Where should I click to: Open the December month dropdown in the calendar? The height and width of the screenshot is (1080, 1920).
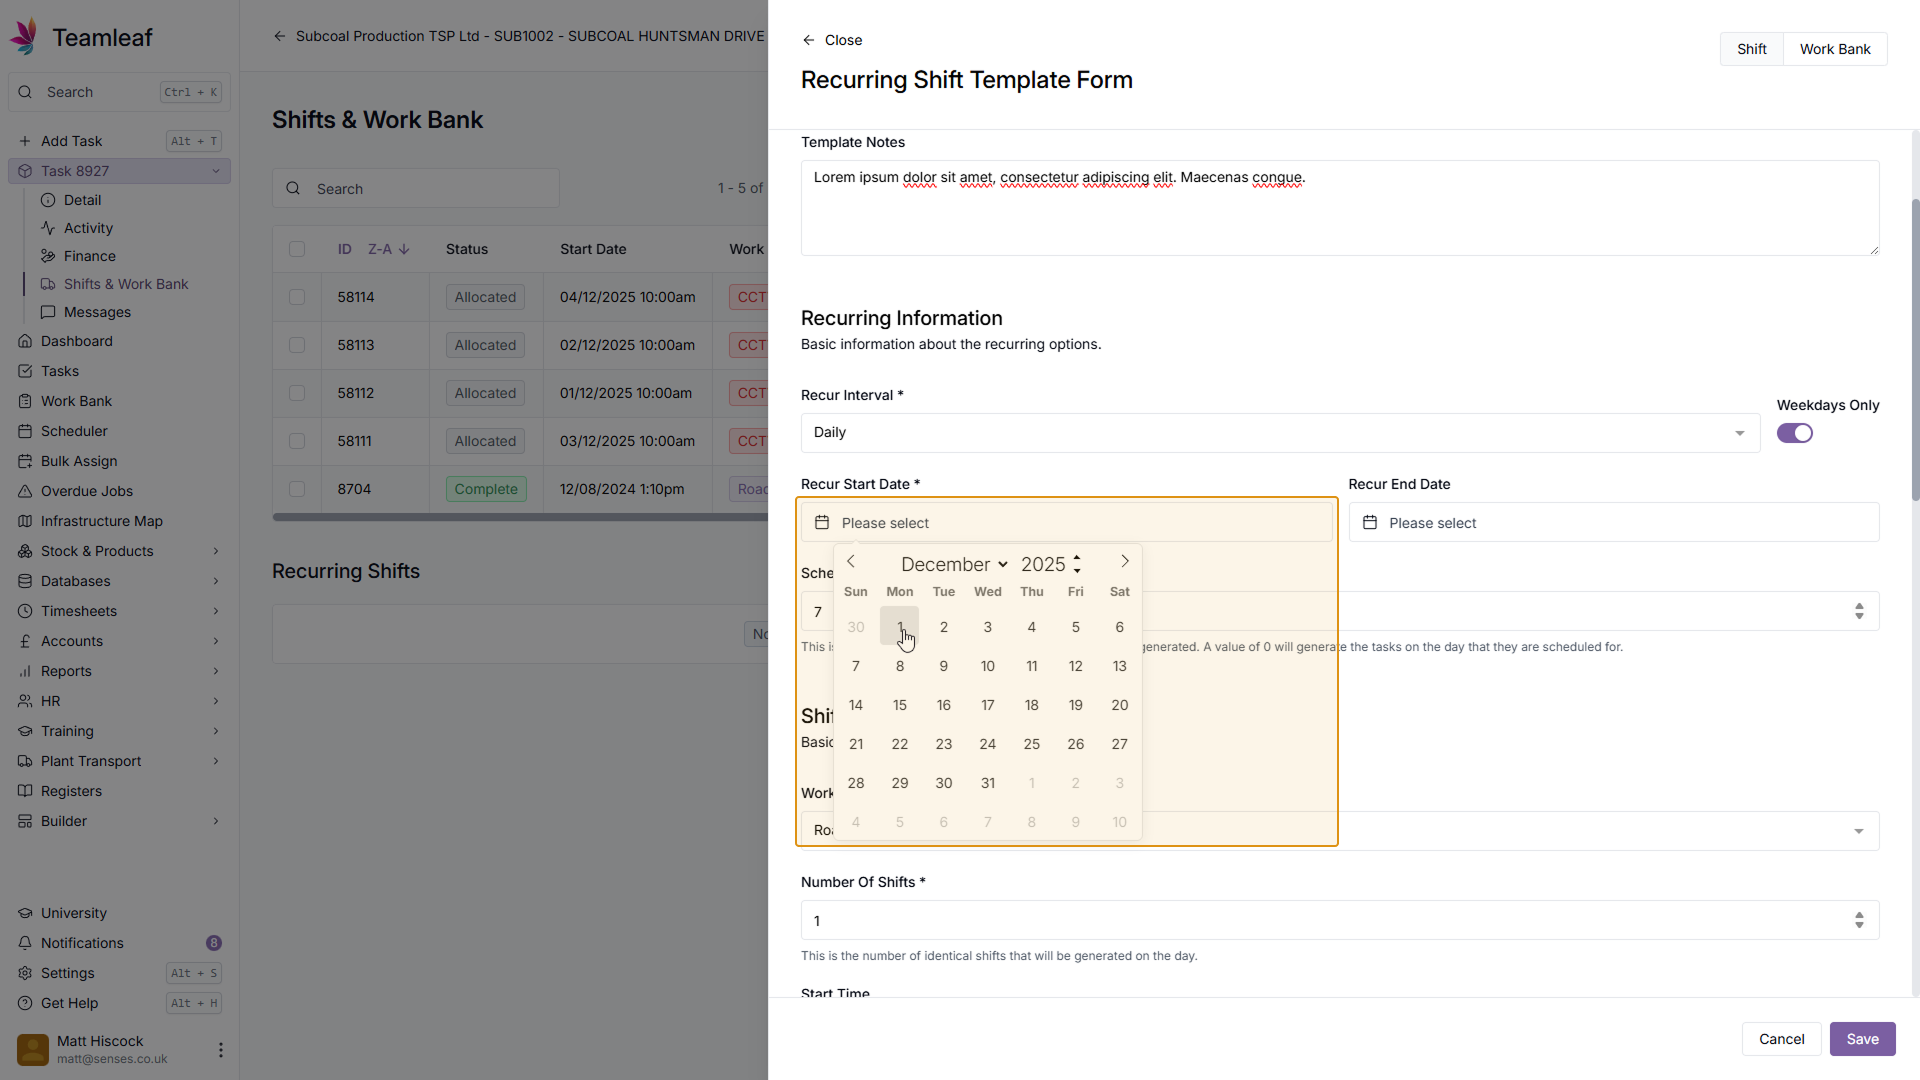pos(954,564)
